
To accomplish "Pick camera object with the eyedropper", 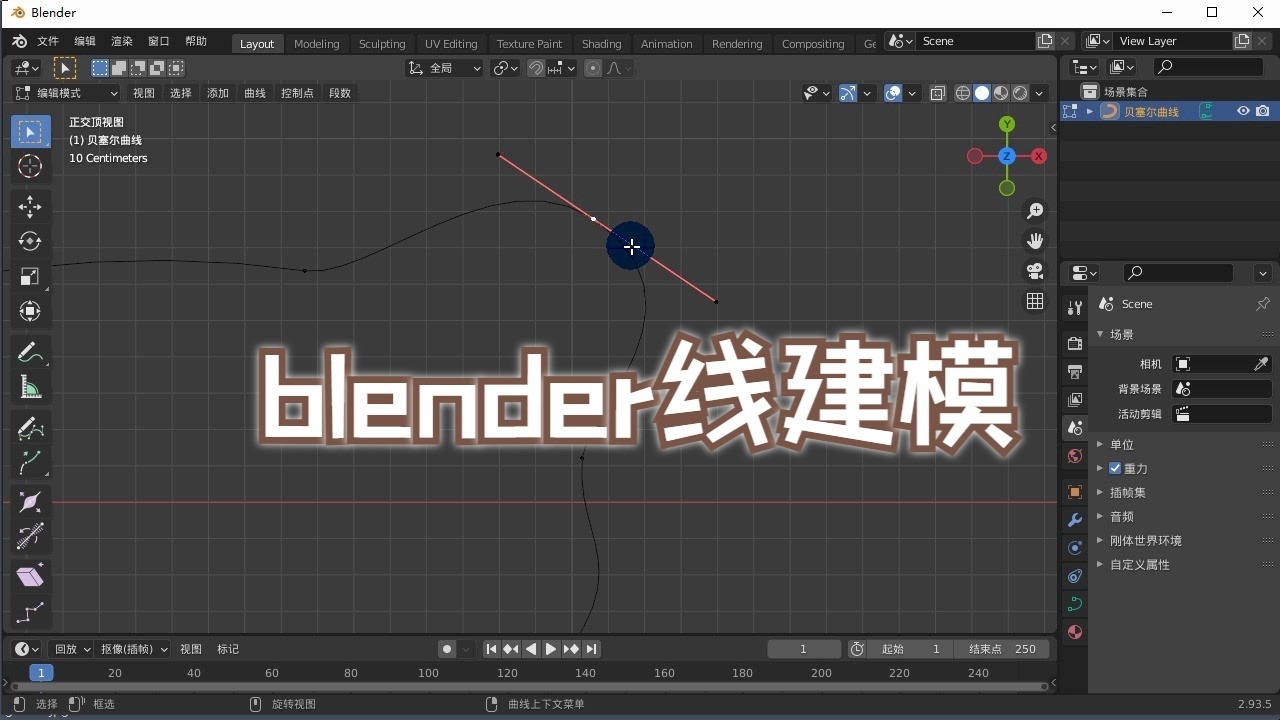I will [1262, 364].
